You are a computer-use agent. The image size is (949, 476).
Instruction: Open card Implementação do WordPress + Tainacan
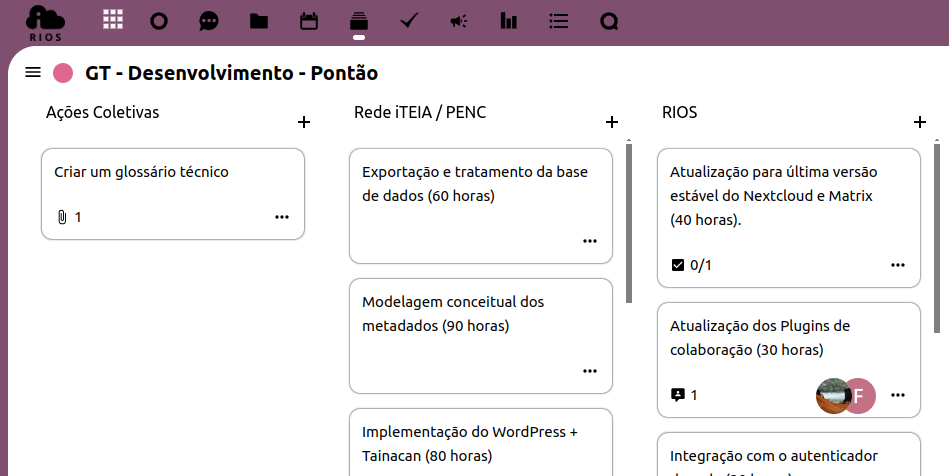(x=481, y=443)
